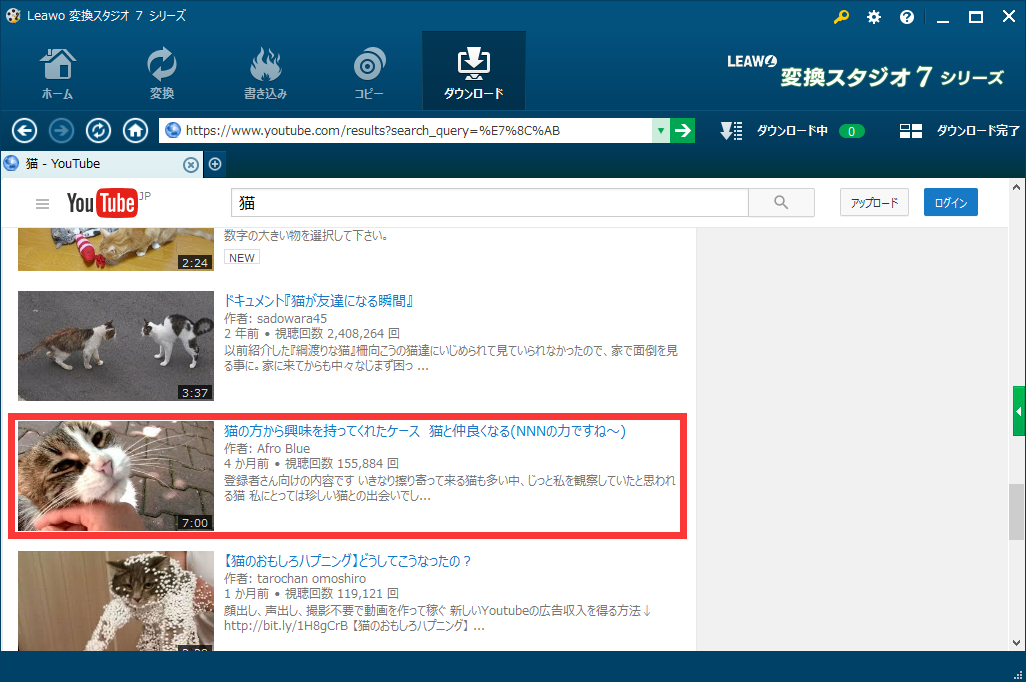Click the green go arrow button

682,131
